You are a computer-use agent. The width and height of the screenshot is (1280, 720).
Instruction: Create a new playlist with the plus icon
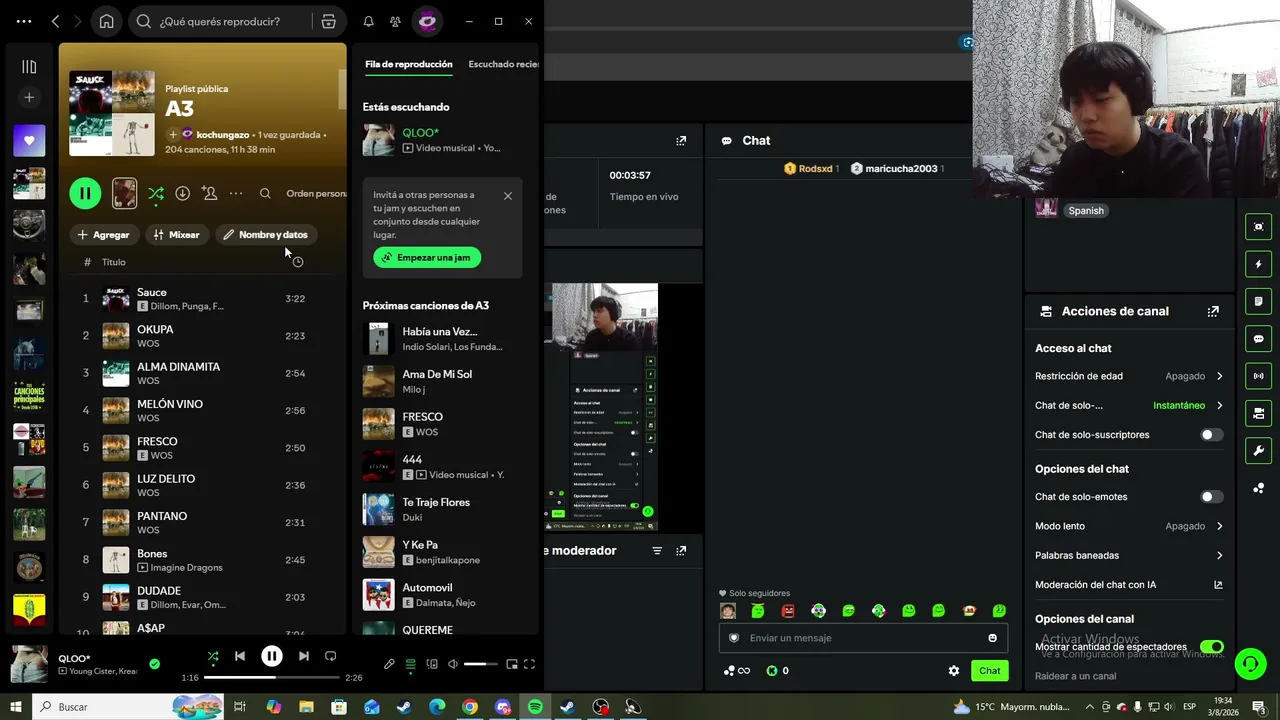pos(29,97)
